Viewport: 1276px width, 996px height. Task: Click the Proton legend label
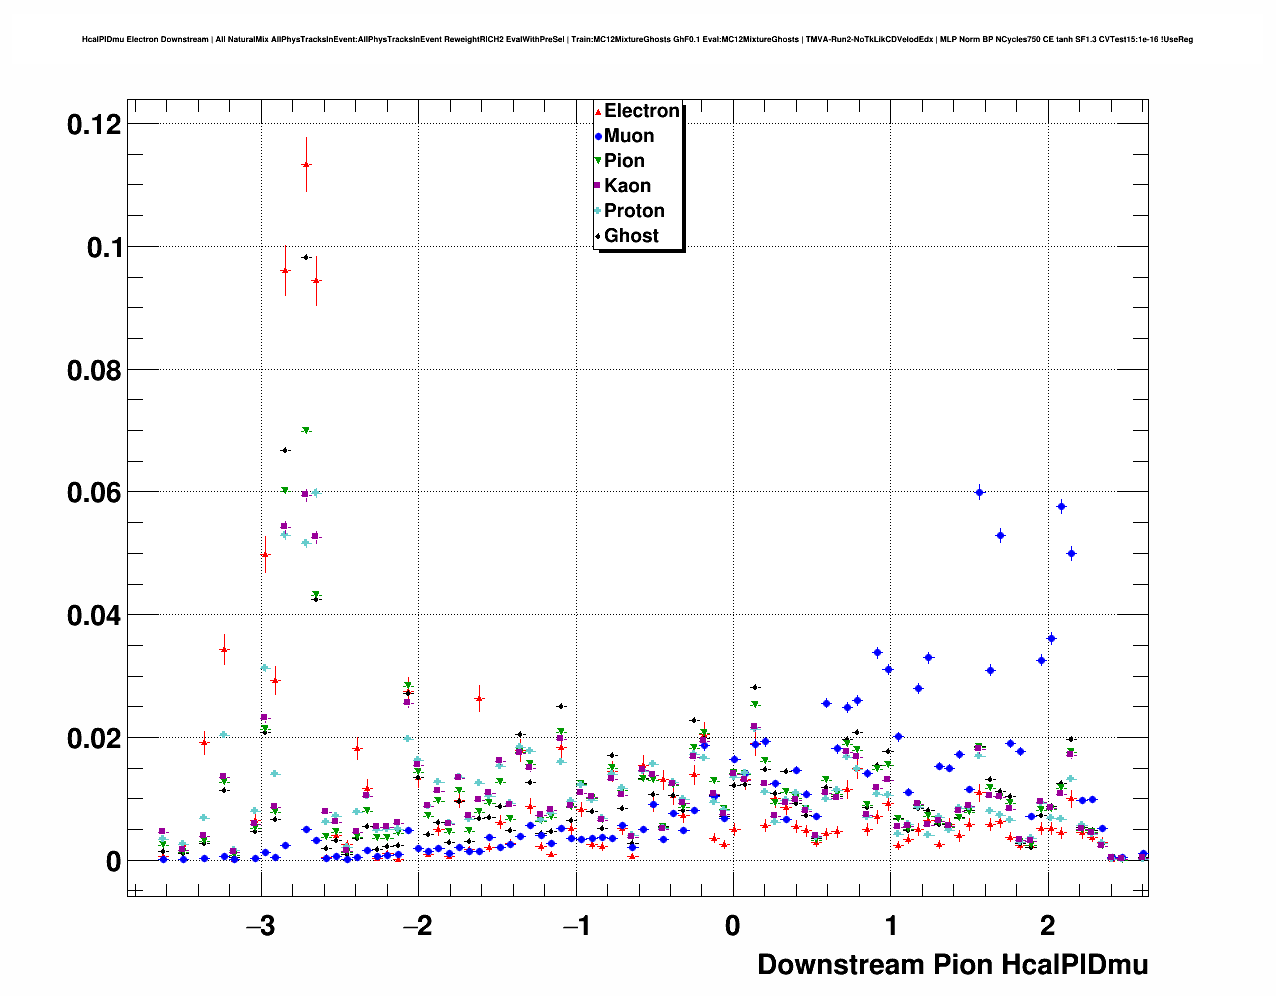[634, 211]
